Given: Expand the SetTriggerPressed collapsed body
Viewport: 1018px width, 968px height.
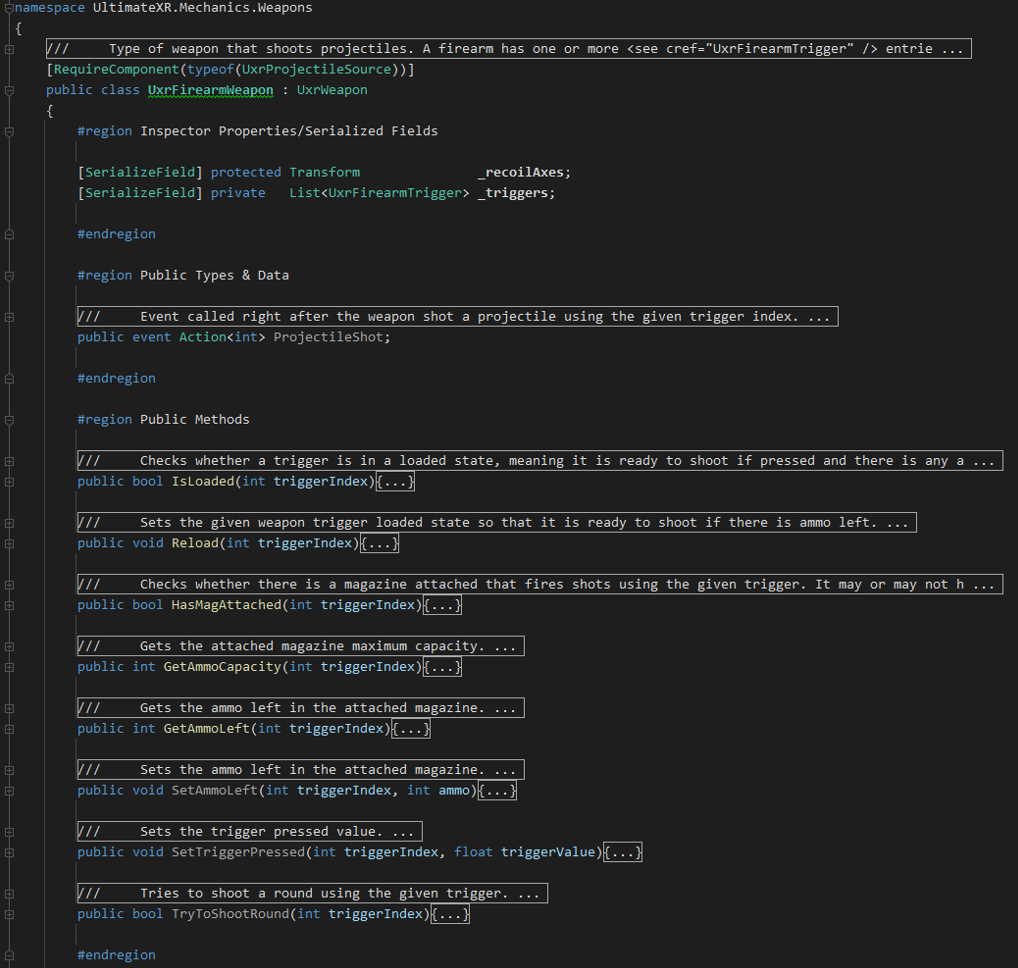Looking at the screenshot, I should point(623,853).
